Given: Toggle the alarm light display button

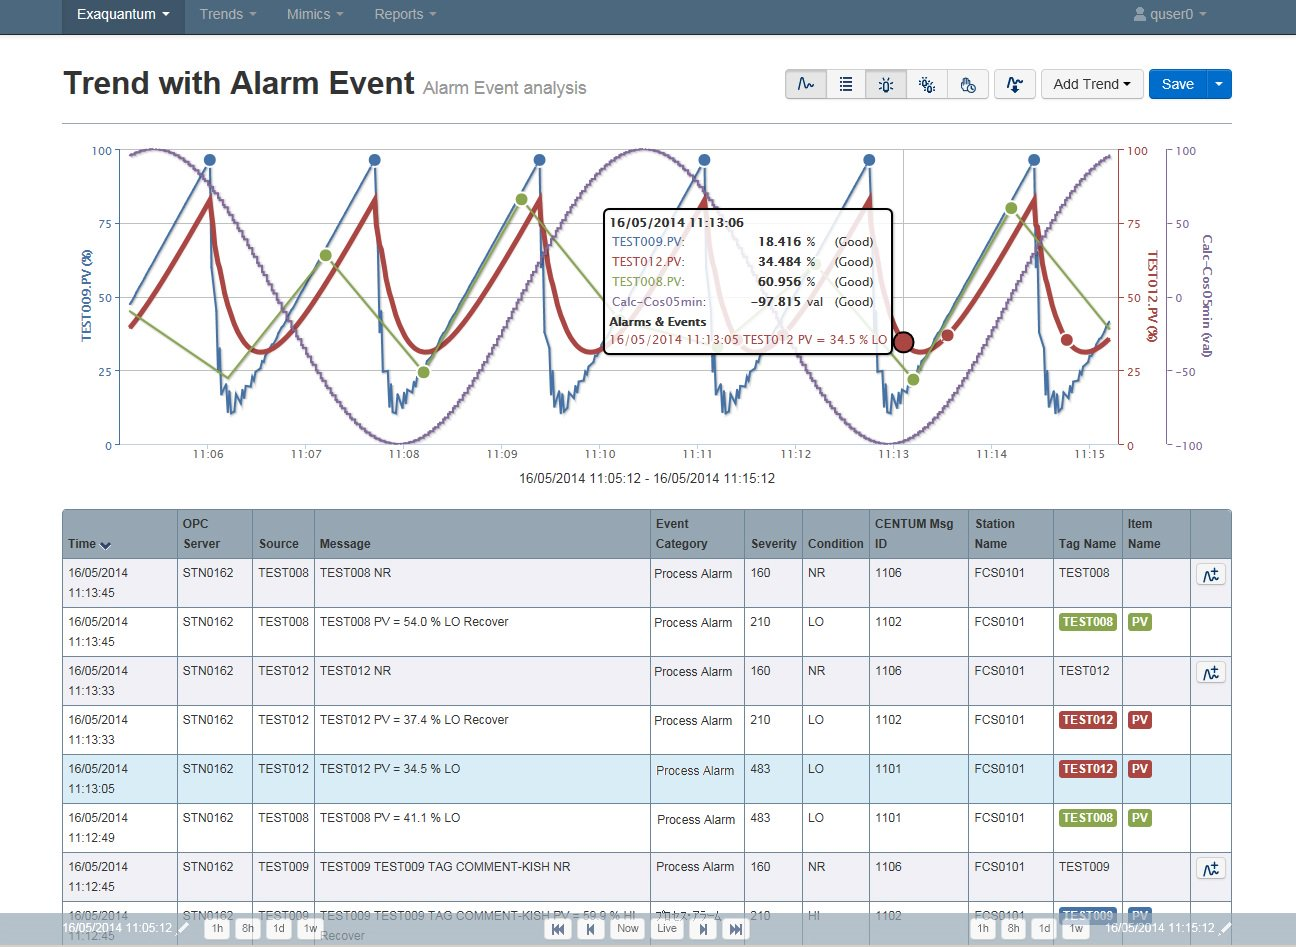Looking at the screenshot, I should (x=886, y=85).
